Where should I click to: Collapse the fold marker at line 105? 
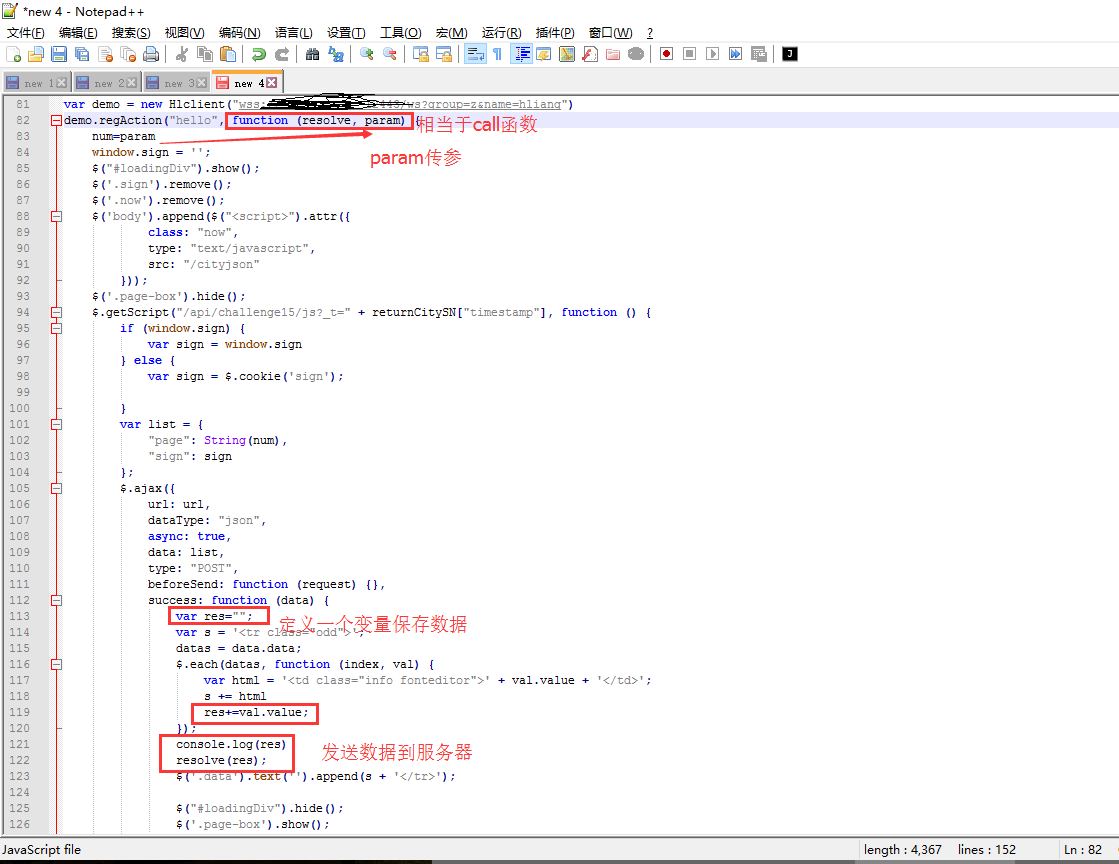coord(56,489)
